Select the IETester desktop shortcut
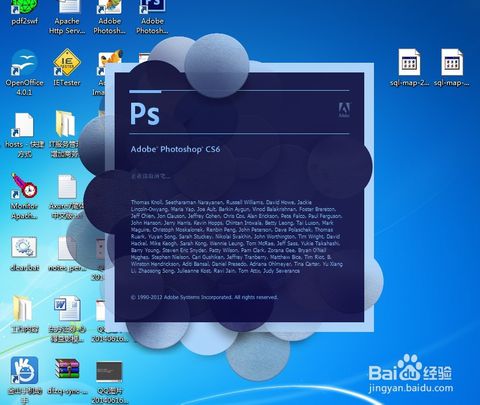The height and width of the screenshot is (405, 480). (67, 67)
